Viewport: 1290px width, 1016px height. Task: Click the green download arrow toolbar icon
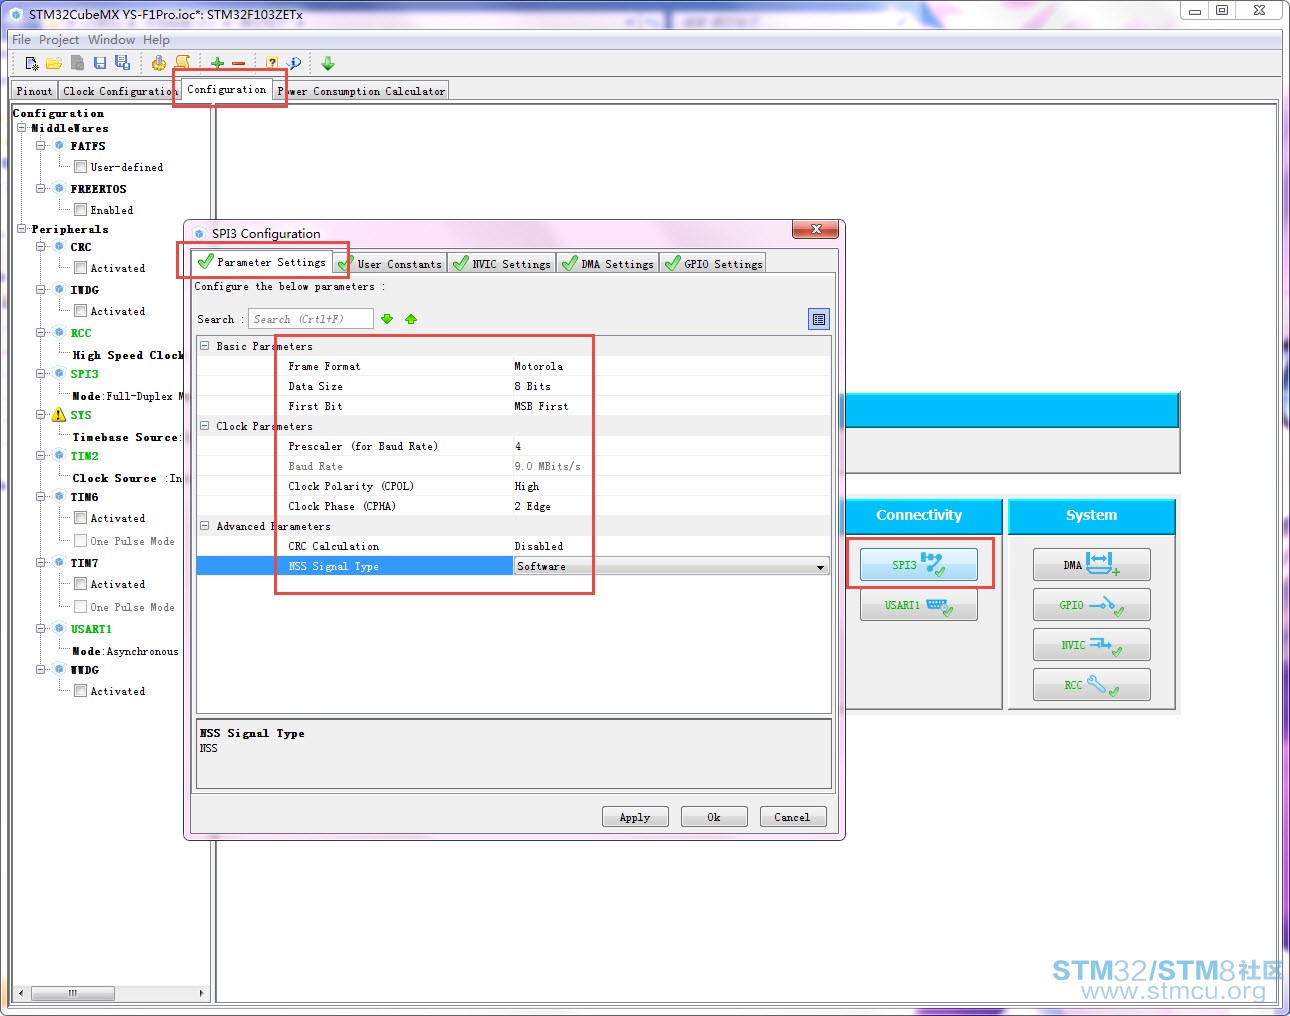coord(328,63)
